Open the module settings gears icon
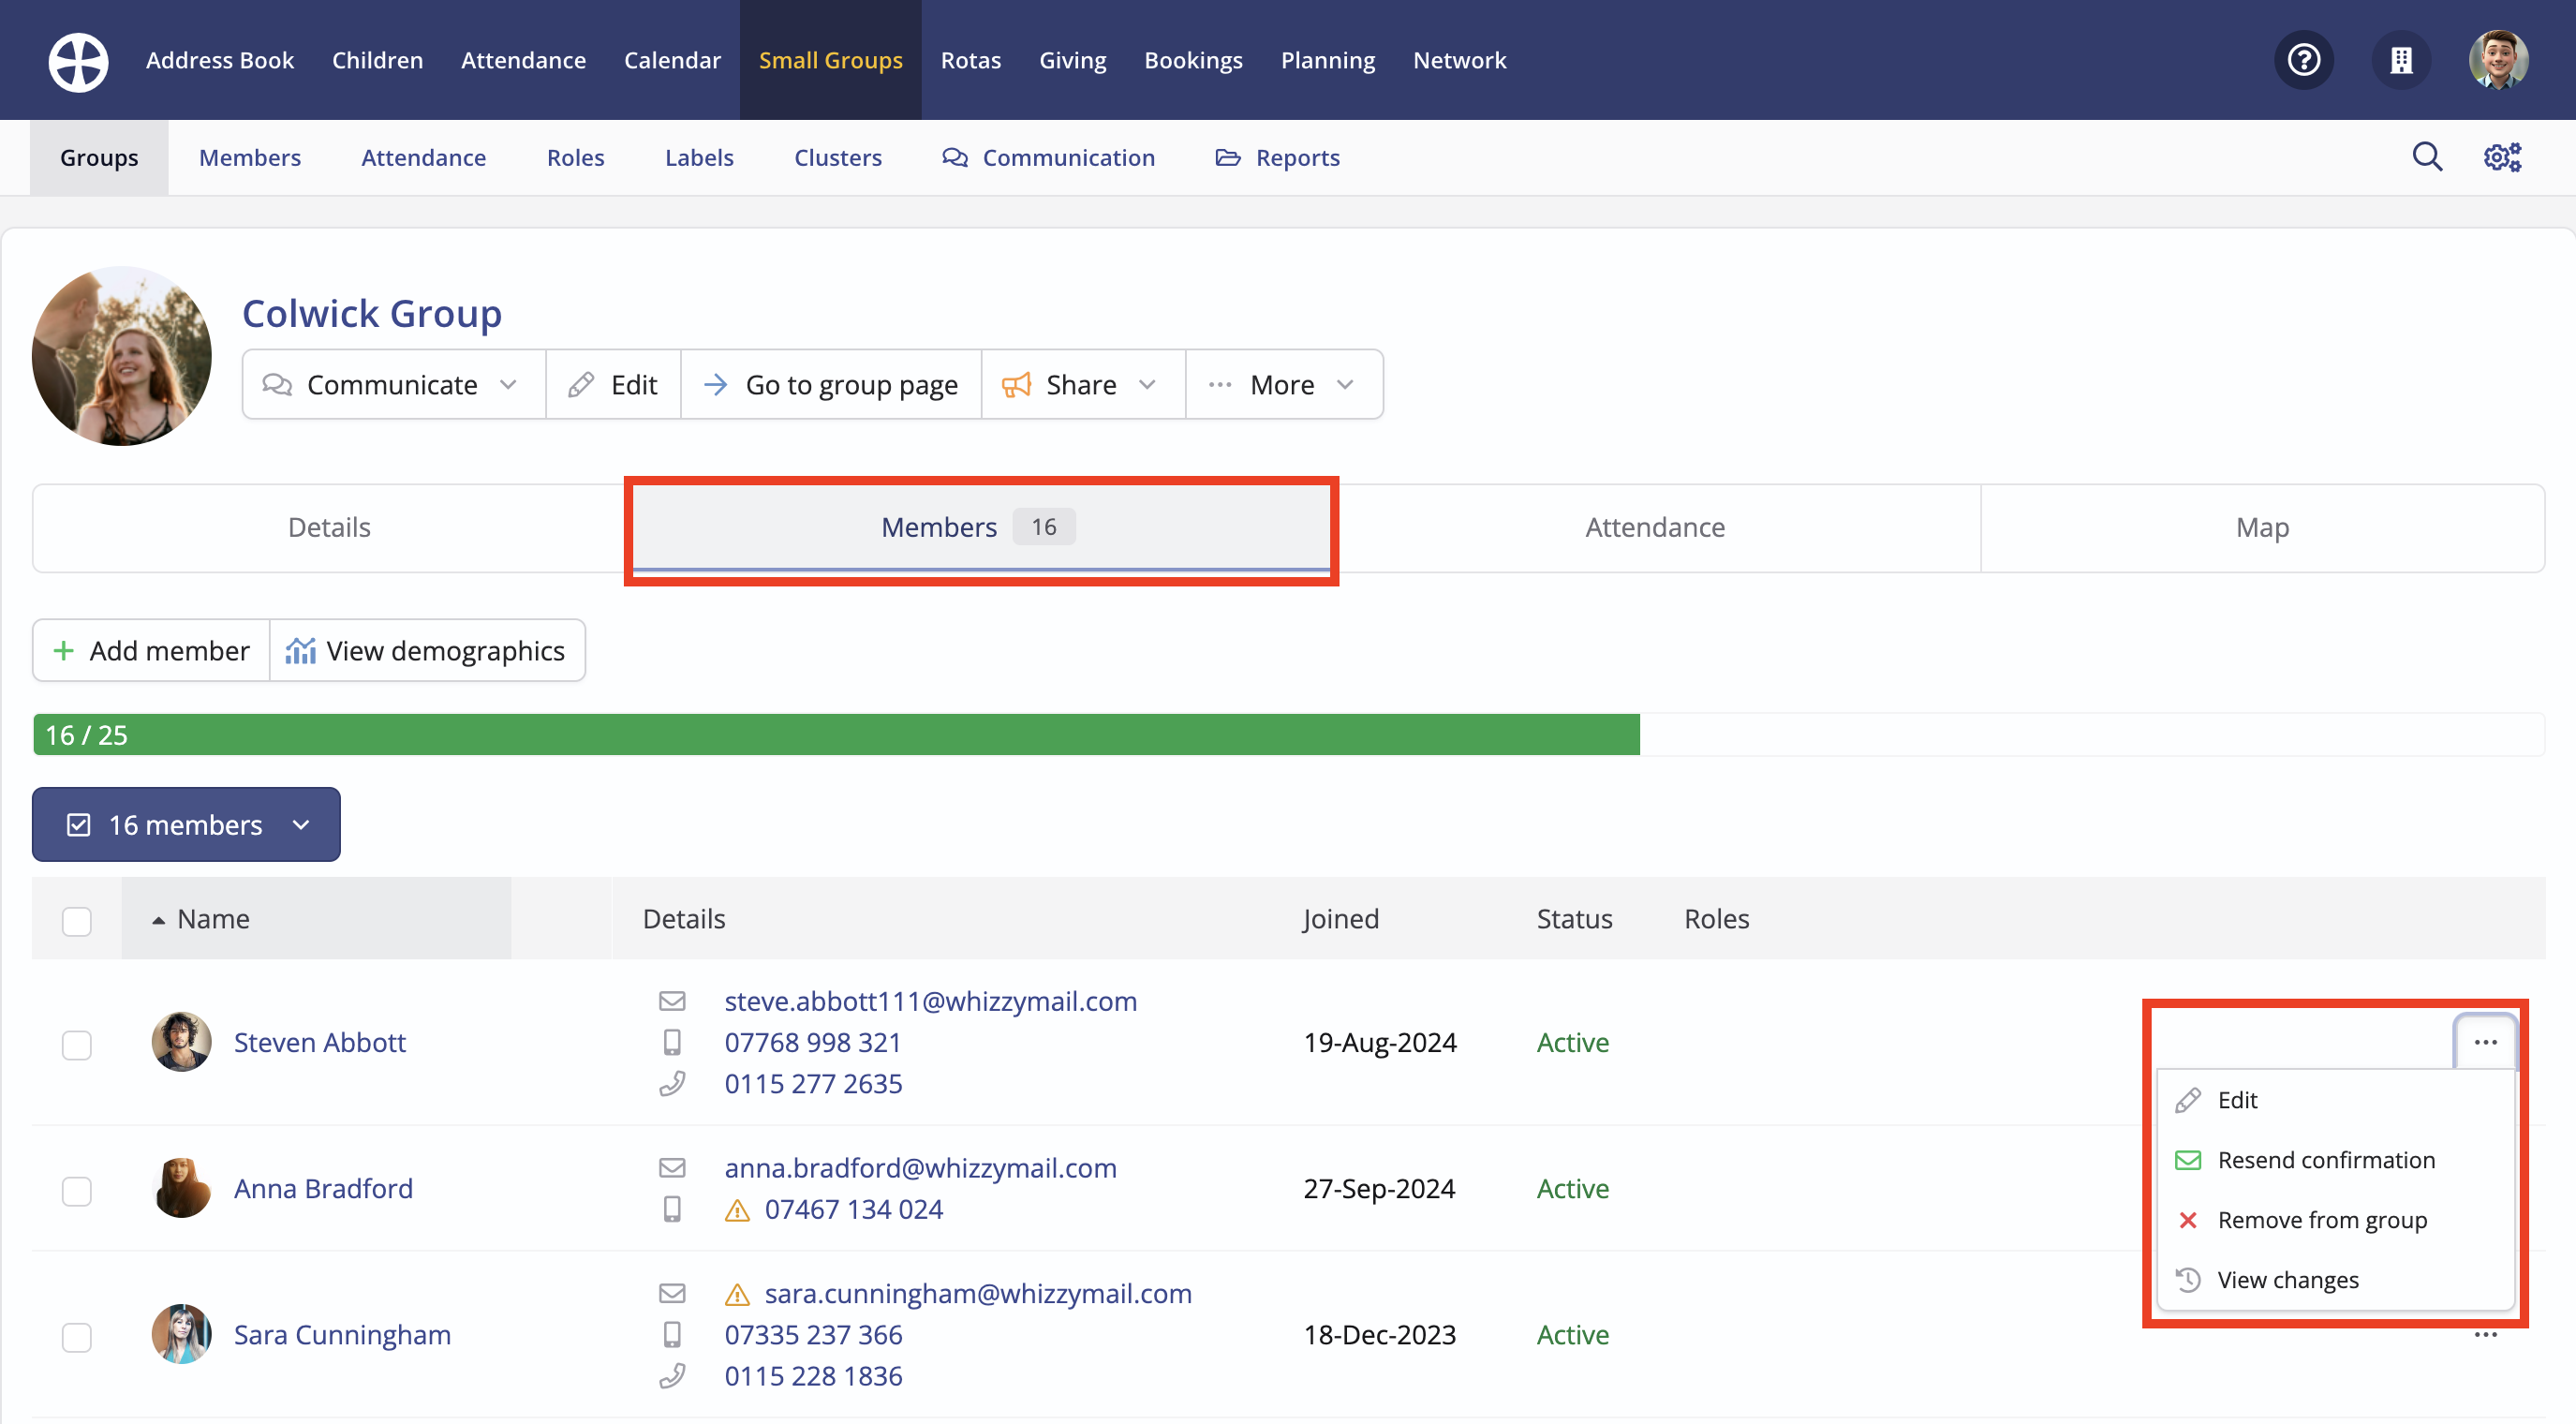 2503,157
